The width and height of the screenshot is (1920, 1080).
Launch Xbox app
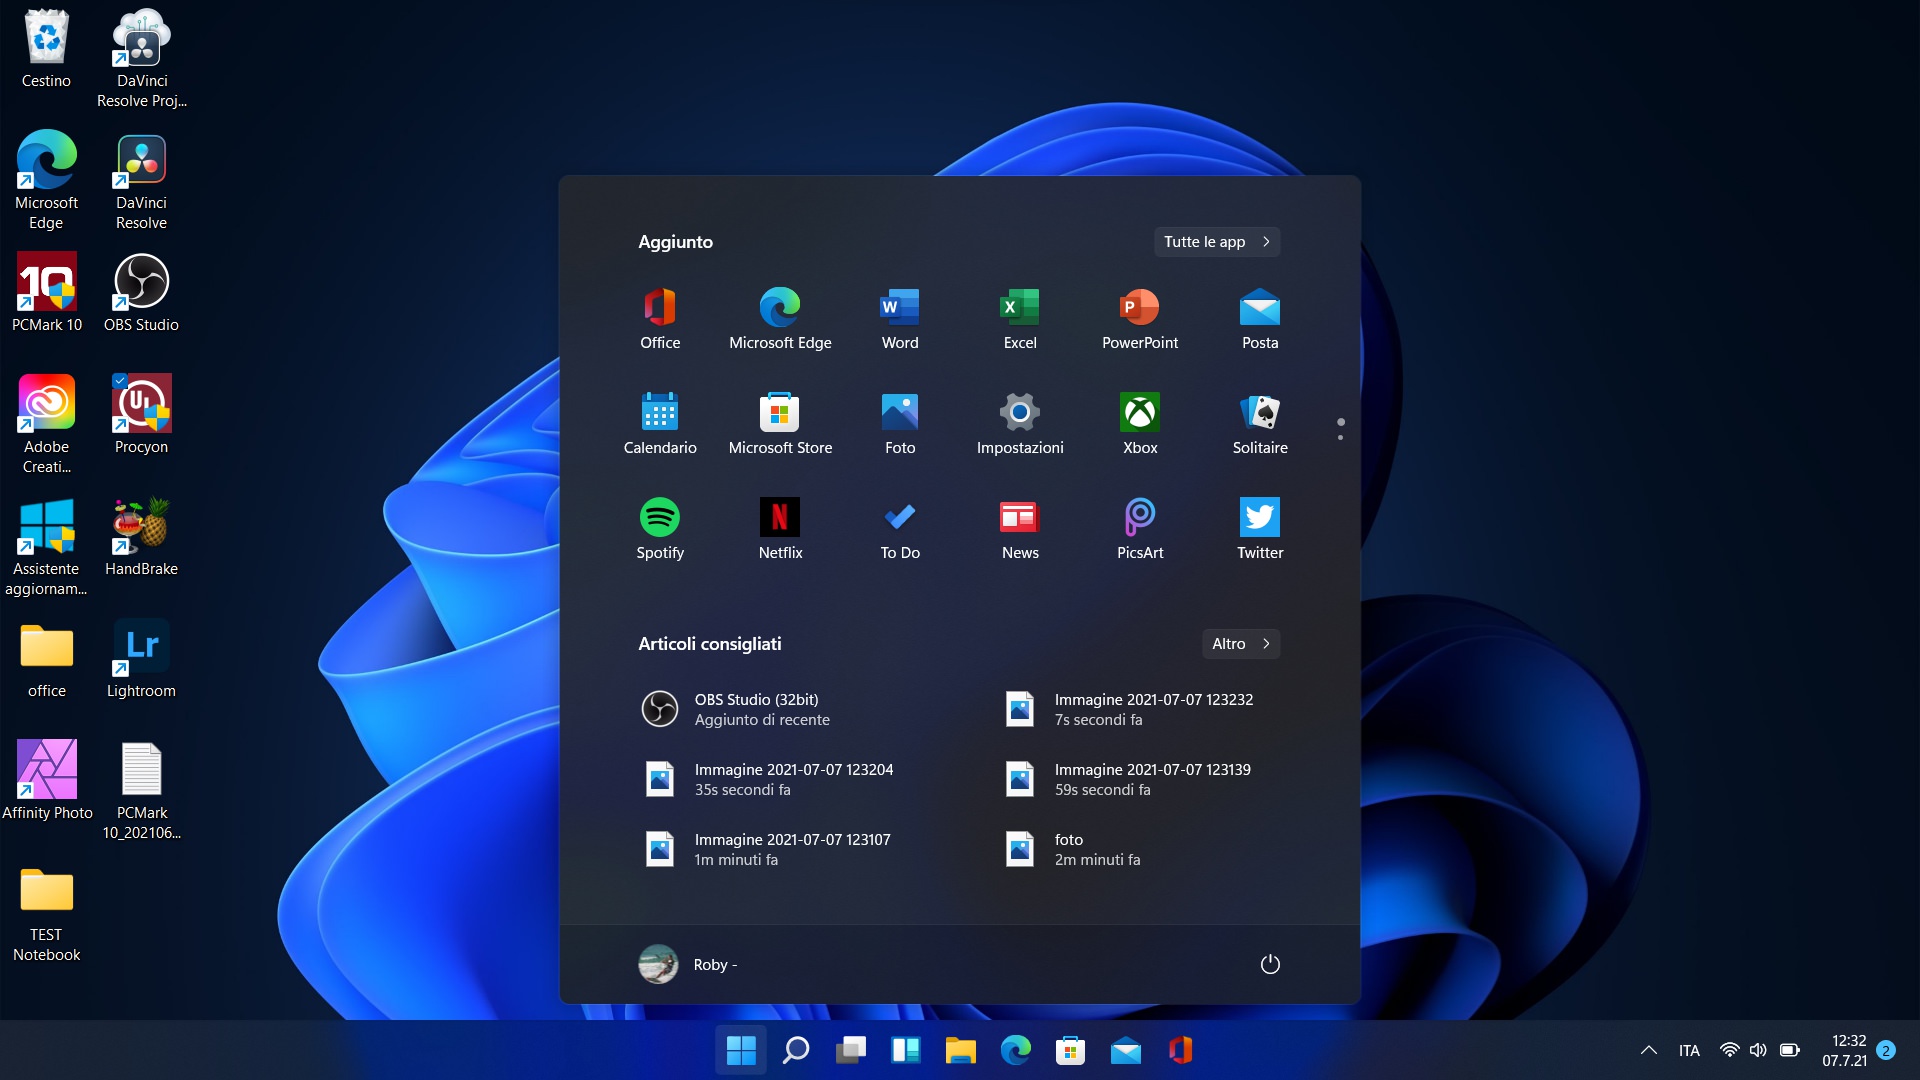1140,424
